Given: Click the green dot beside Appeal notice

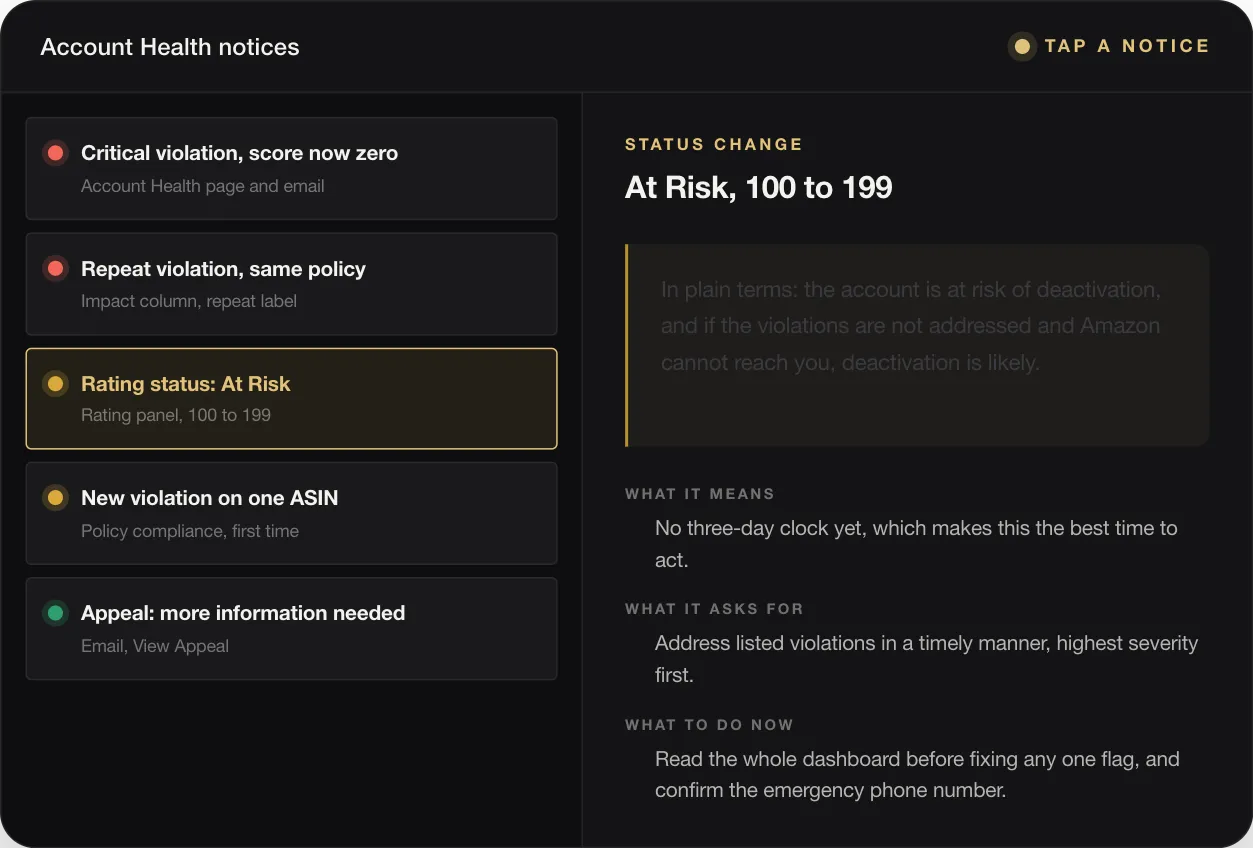Looking at the screenshot, I should click(x=56, y=612).
